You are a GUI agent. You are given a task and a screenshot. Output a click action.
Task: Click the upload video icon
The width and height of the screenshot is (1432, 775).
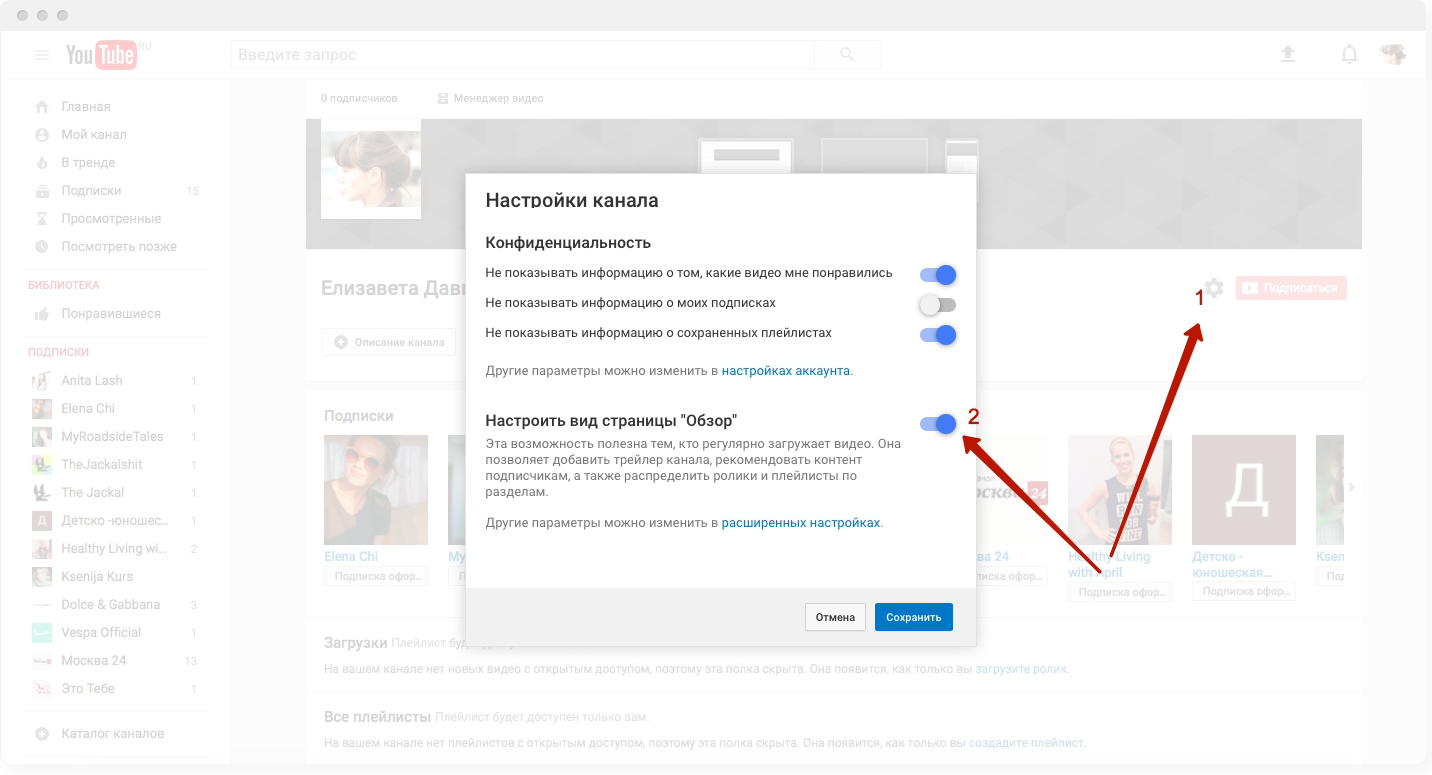1288,55
